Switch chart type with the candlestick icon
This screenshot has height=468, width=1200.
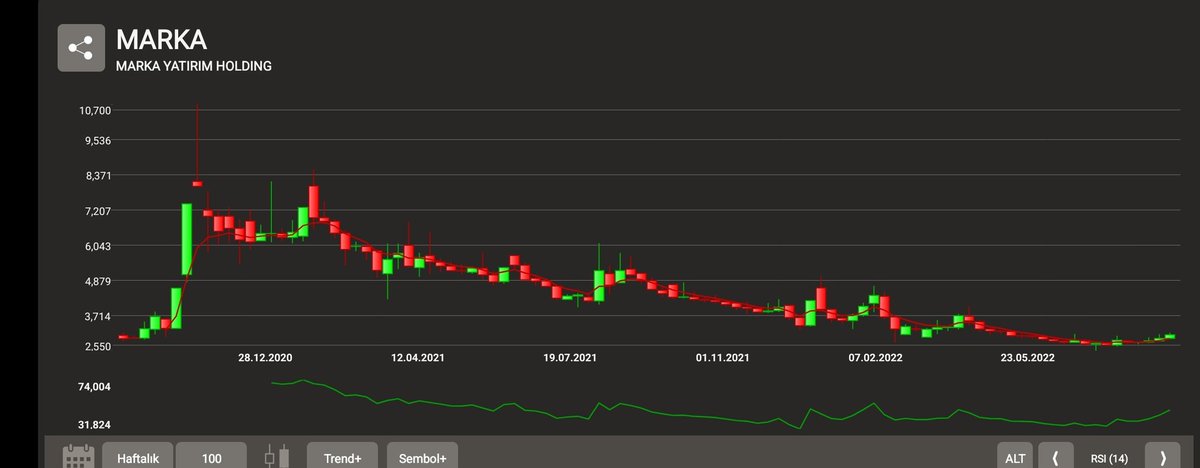tap(276, 458)
